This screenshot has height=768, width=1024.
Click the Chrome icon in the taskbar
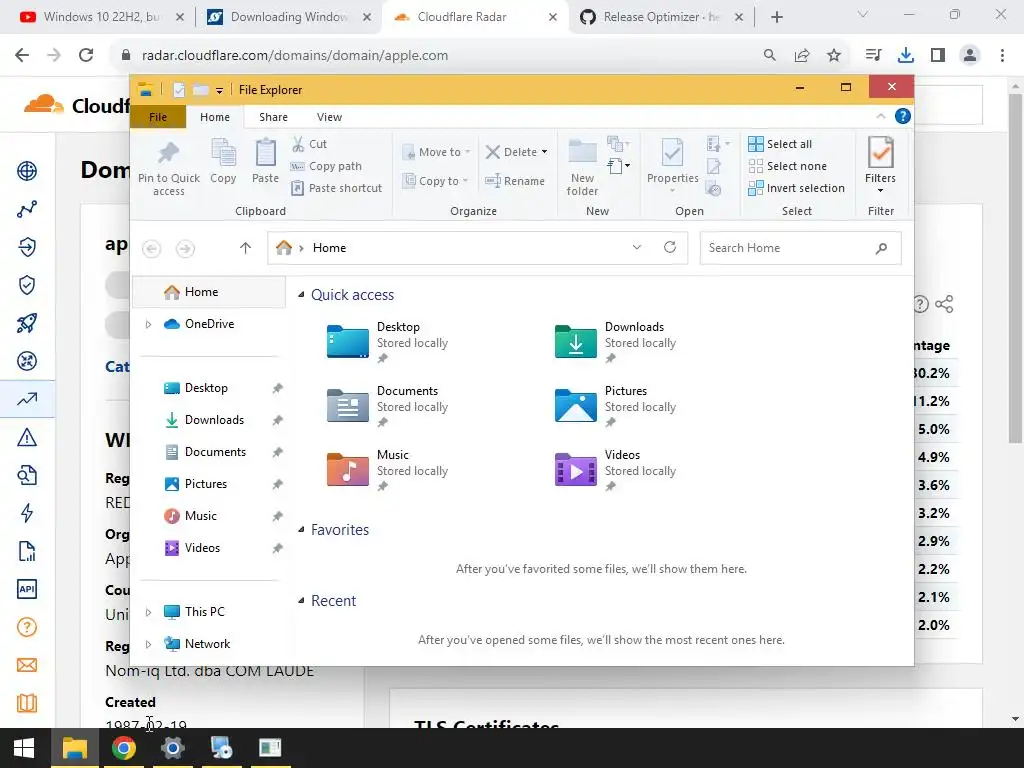point(123,748)
